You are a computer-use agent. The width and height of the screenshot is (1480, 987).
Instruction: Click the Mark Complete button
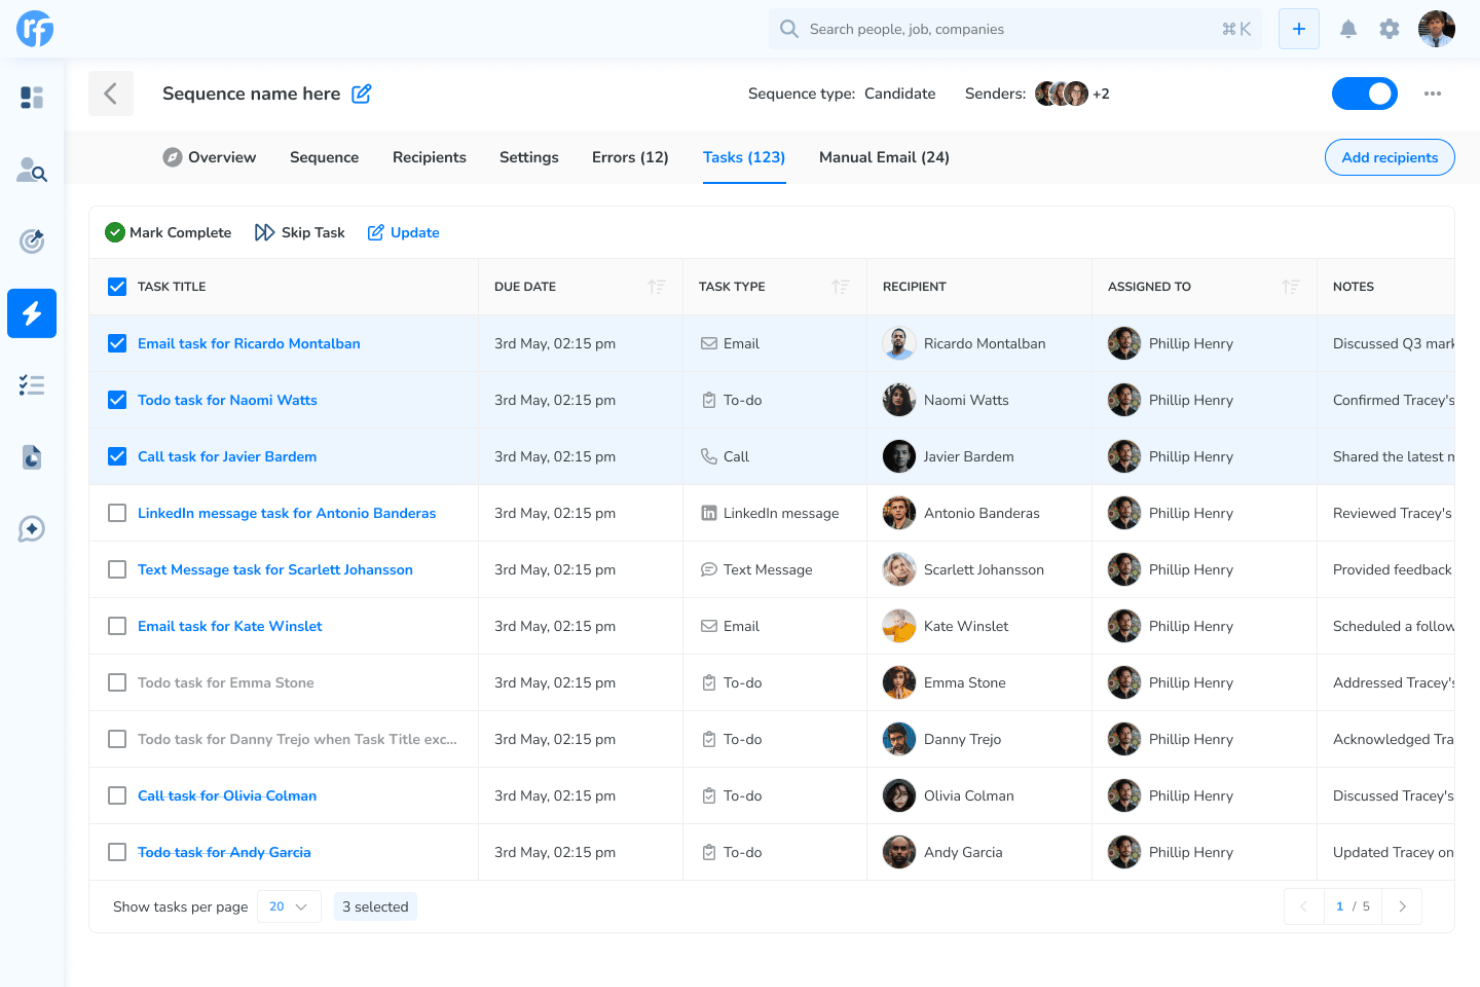(168, 232)
